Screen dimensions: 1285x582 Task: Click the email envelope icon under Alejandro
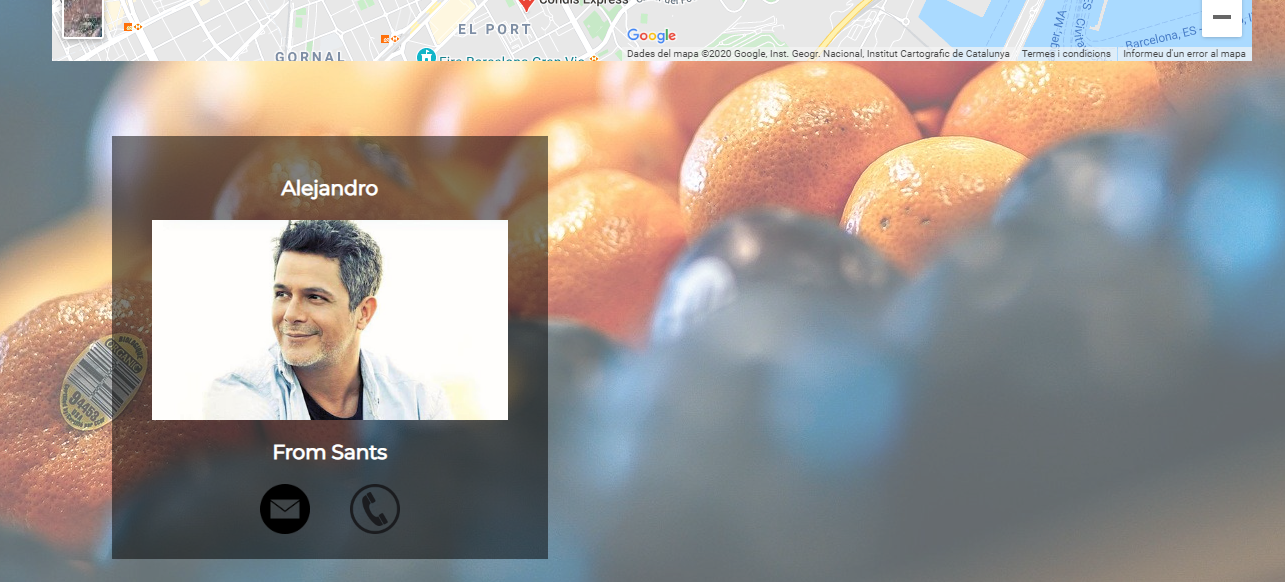[x=285, y=509]
